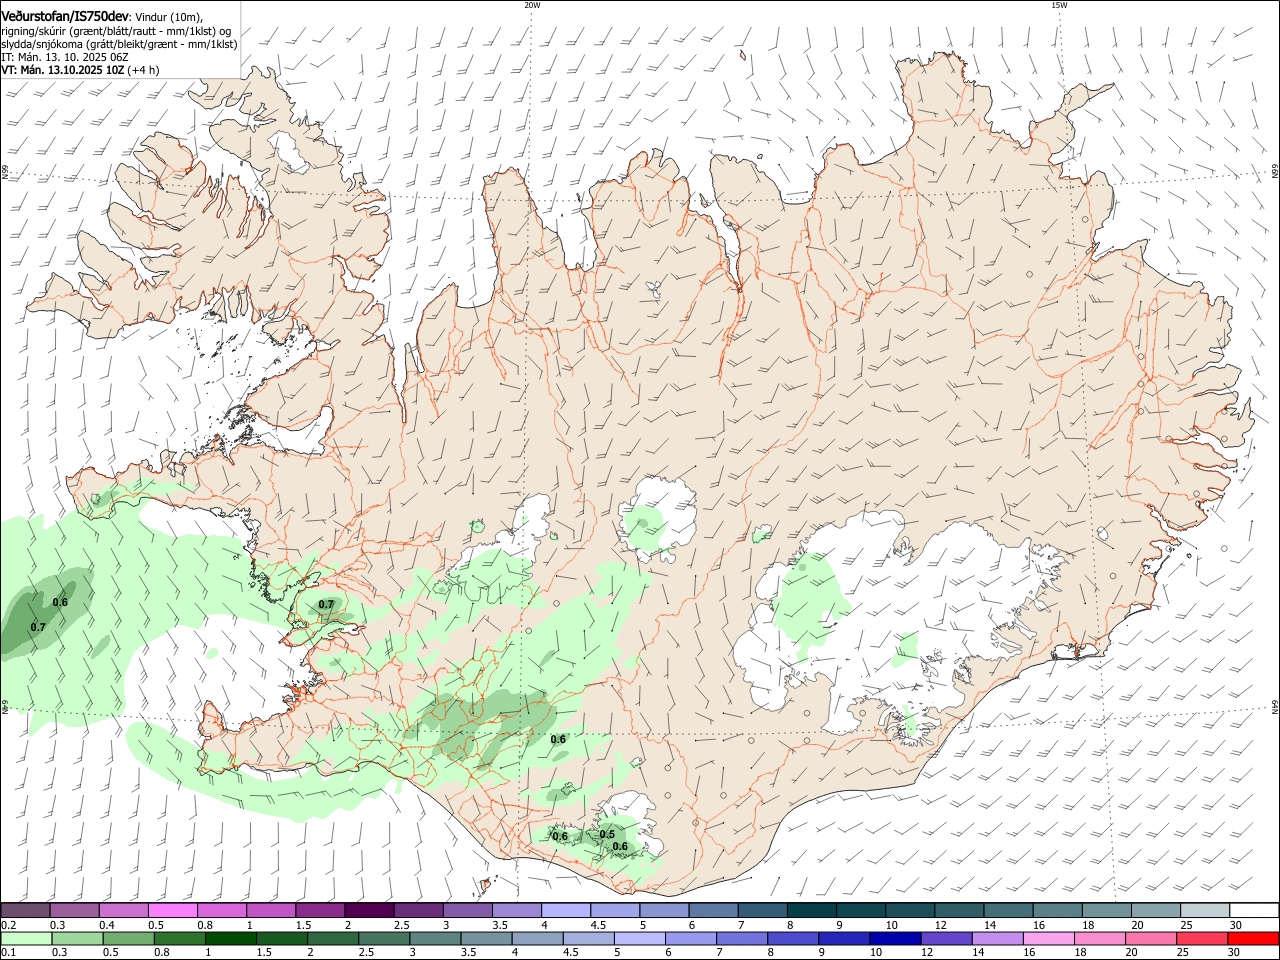
Task: Click the 0.7 value over the sea in the west
Action: tap(38, 628)
